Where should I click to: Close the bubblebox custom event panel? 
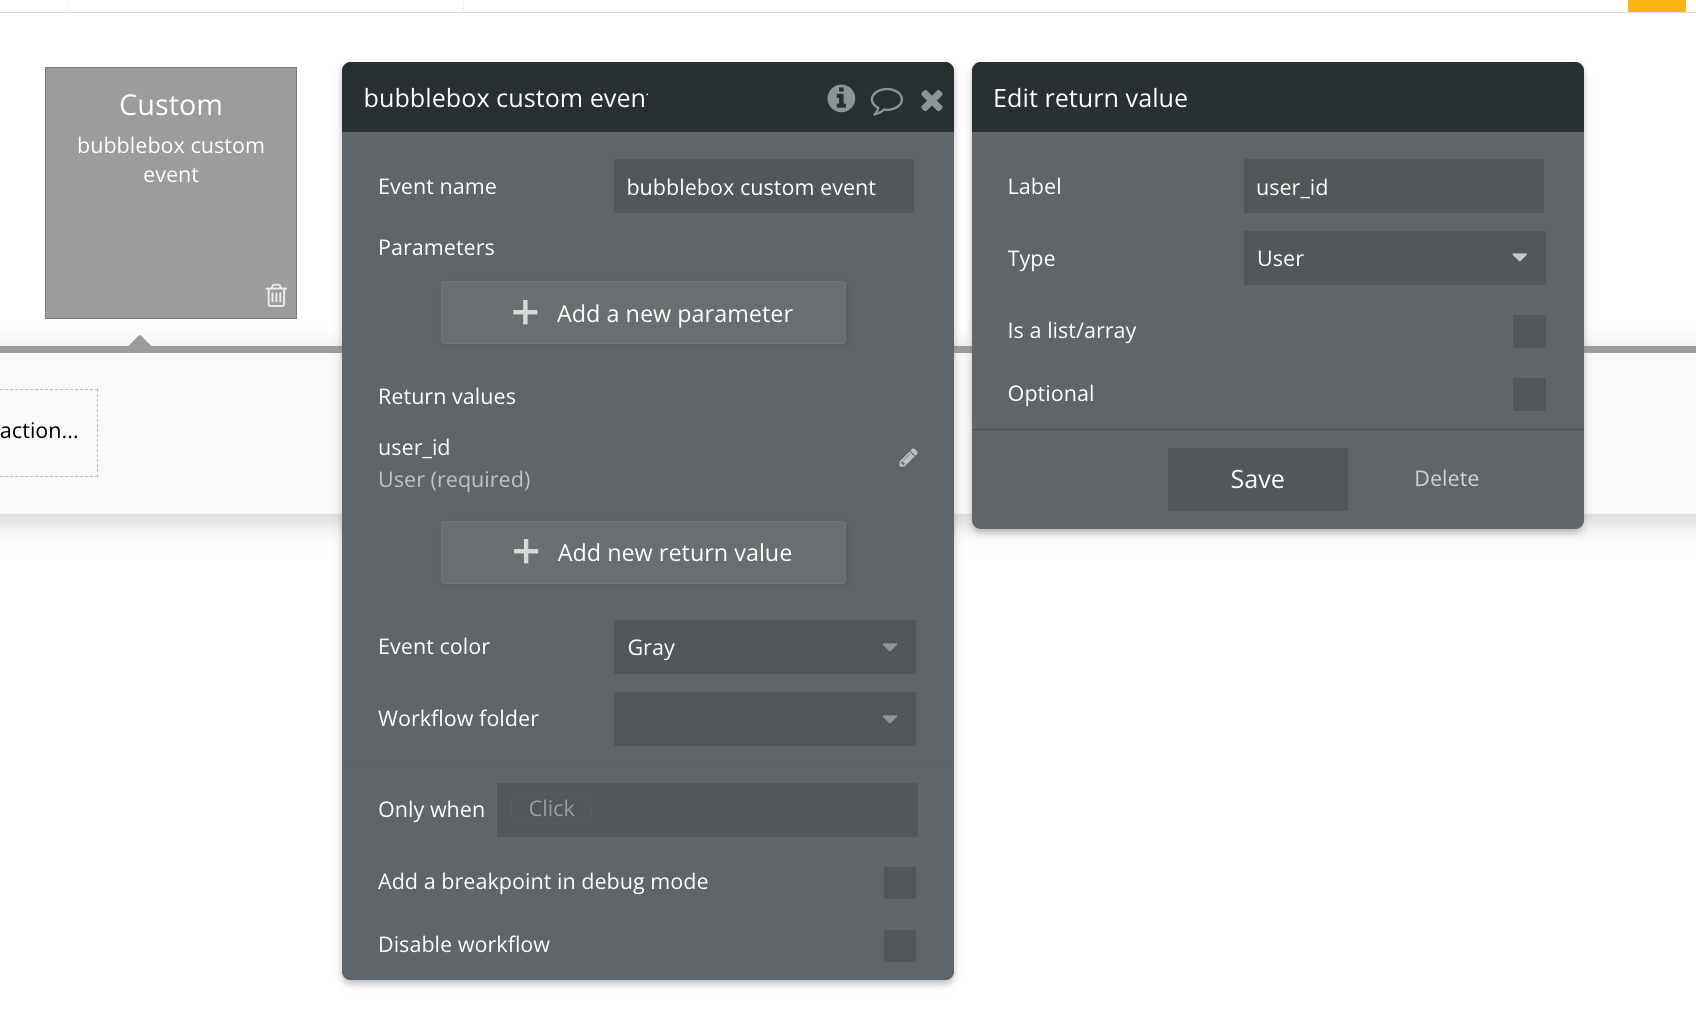pyautogui.click(x=932, y=100)
